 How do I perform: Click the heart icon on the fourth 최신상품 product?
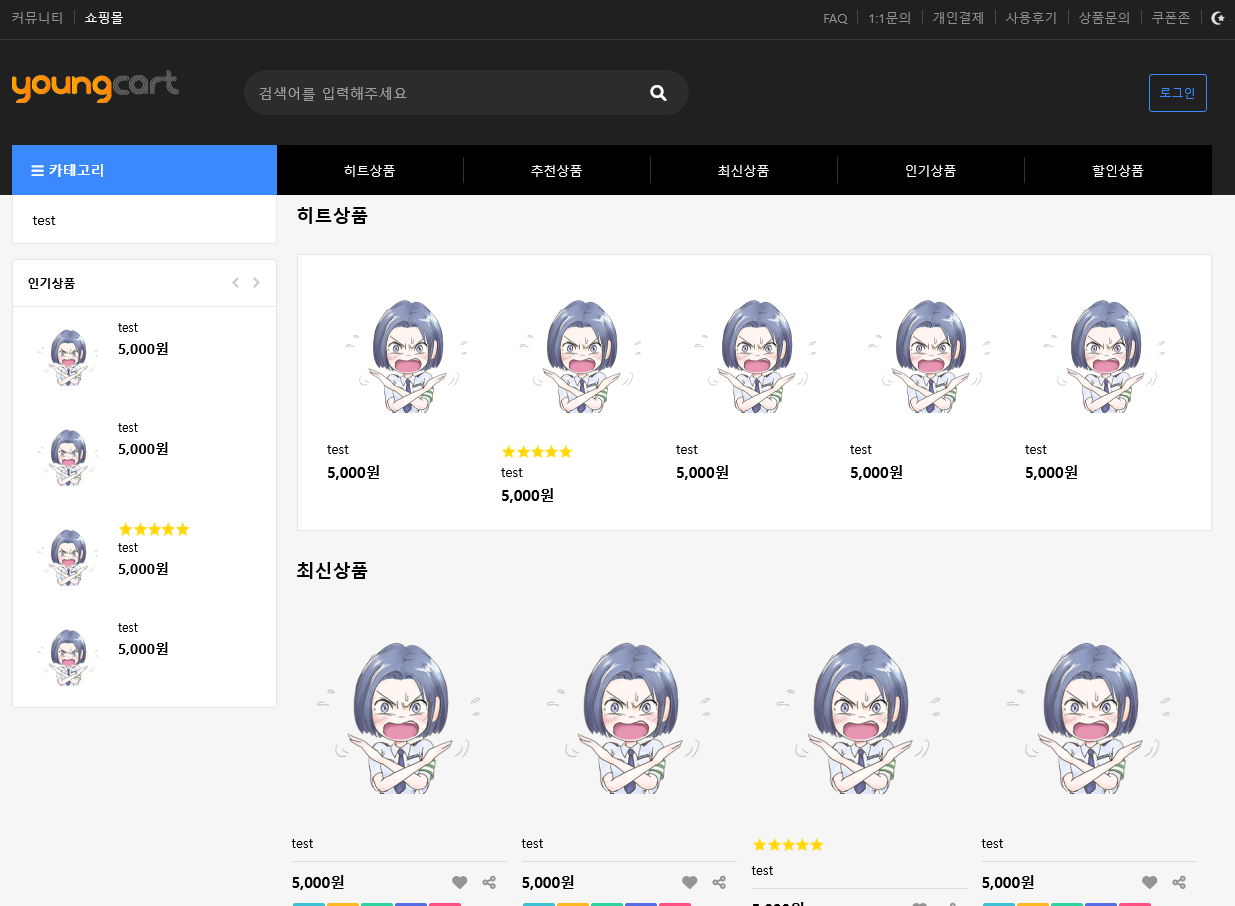tap(1149, 882)
